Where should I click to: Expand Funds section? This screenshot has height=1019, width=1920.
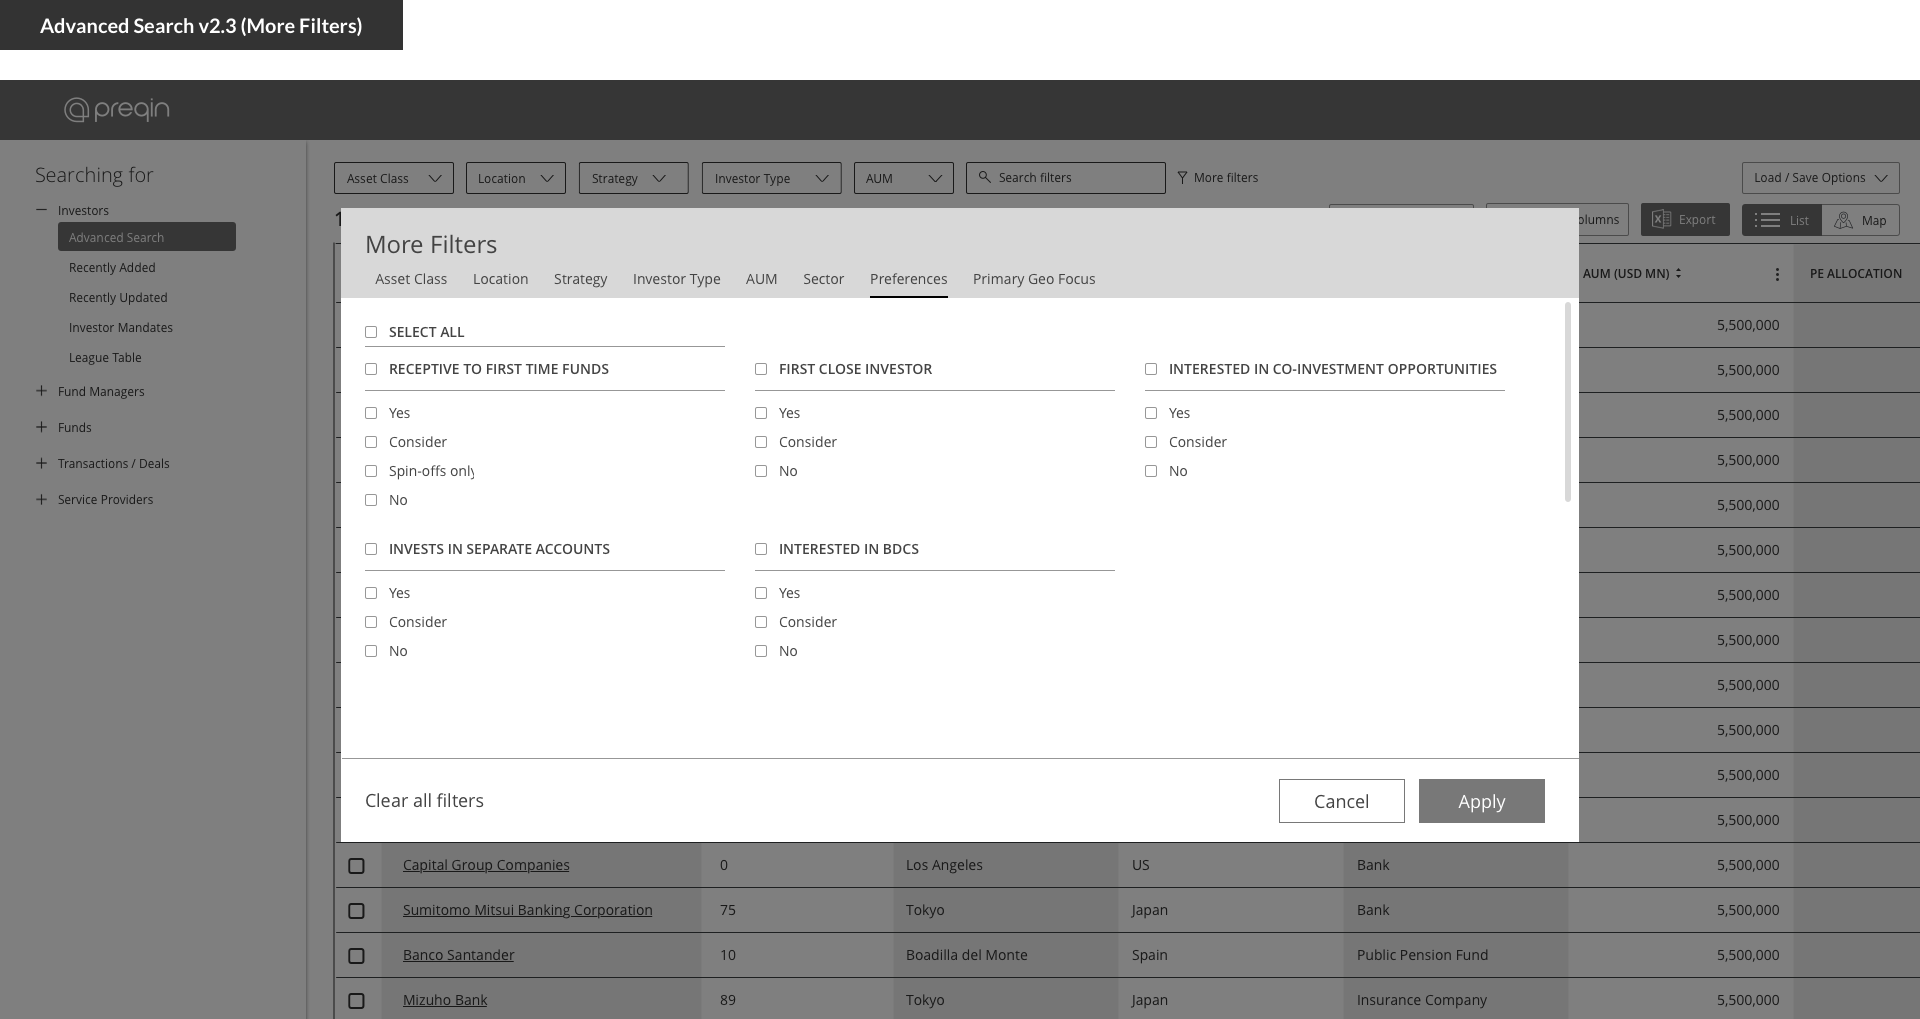pyautogui.click(x=41, y=427)
